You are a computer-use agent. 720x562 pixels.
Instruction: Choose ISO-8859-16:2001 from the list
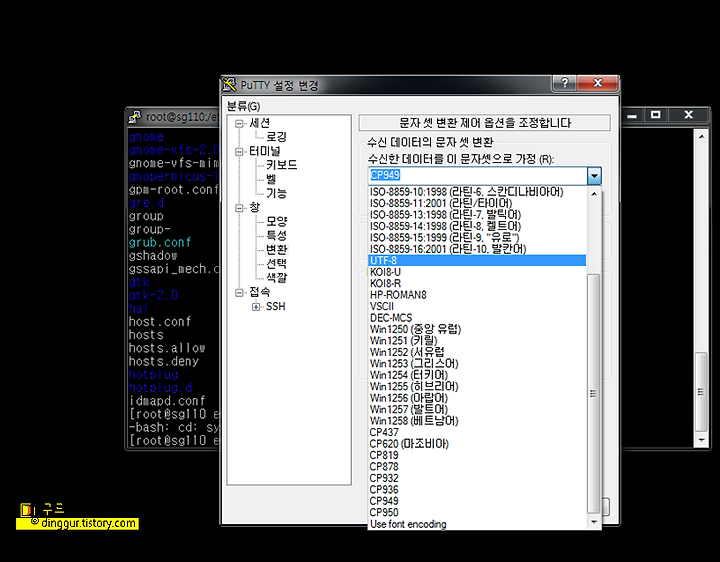pos(477,249)
